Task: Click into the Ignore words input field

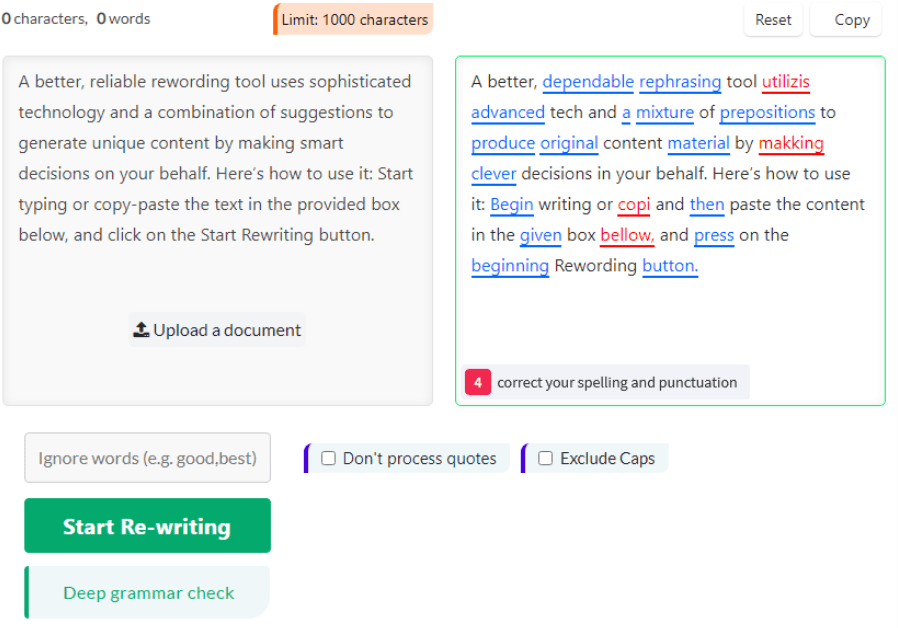Action: point(147,458)
